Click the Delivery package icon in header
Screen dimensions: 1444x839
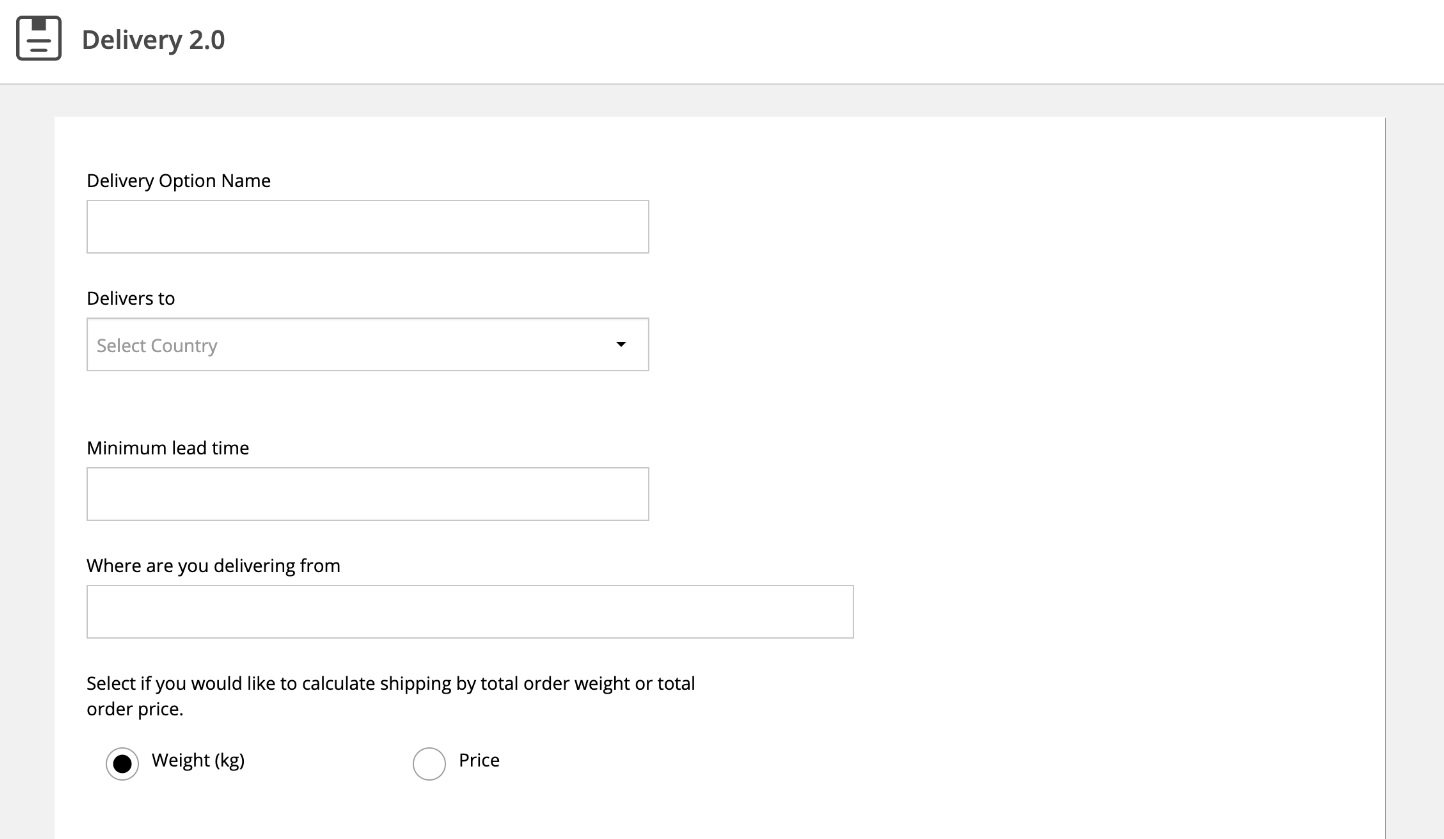pyautogui.click(x=39, y=39)
